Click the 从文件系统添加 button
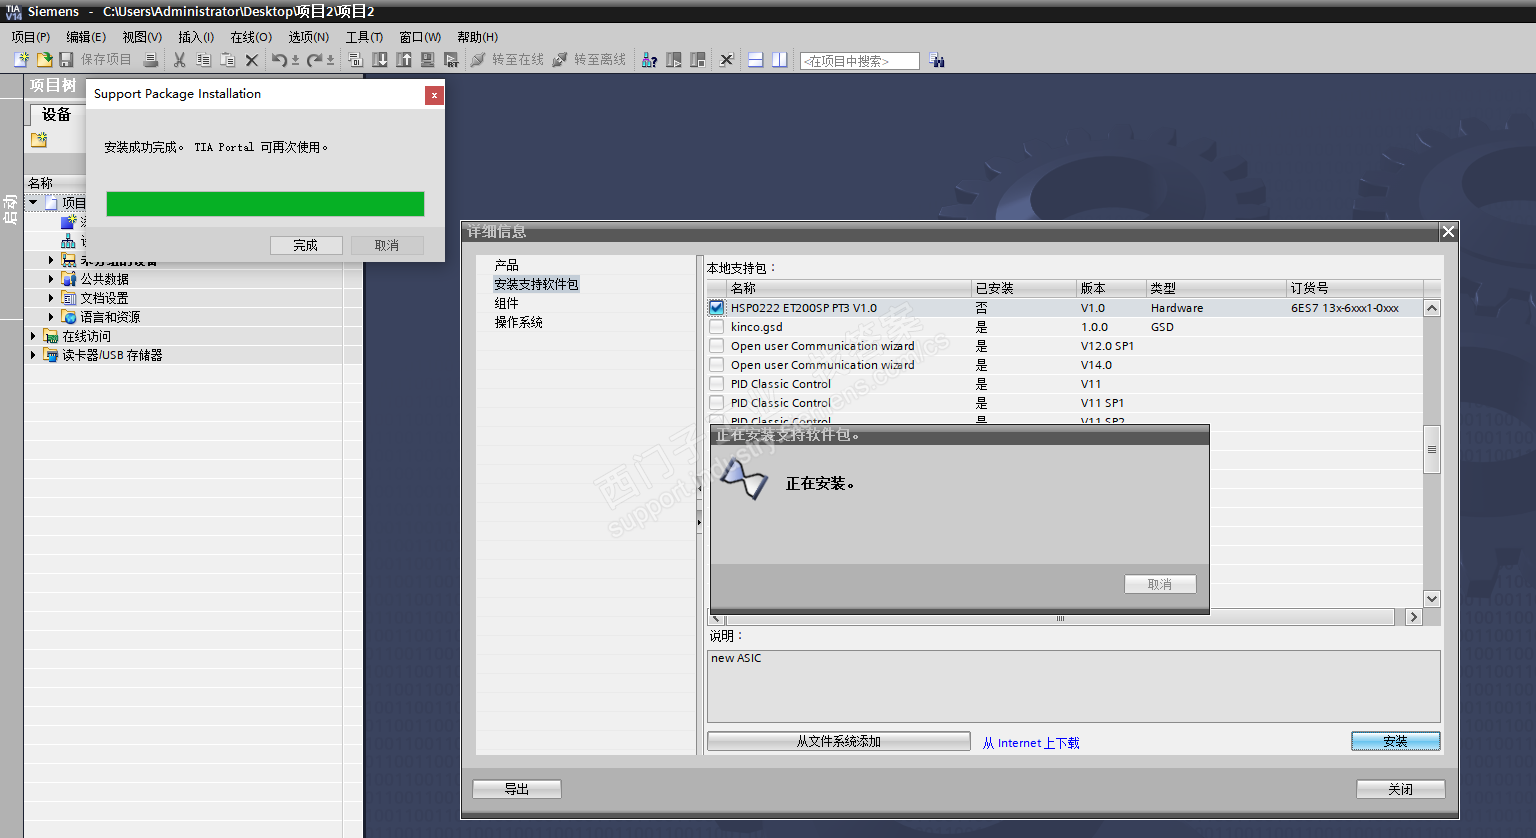Viewport: 1536px width, 838px height. 839,741
